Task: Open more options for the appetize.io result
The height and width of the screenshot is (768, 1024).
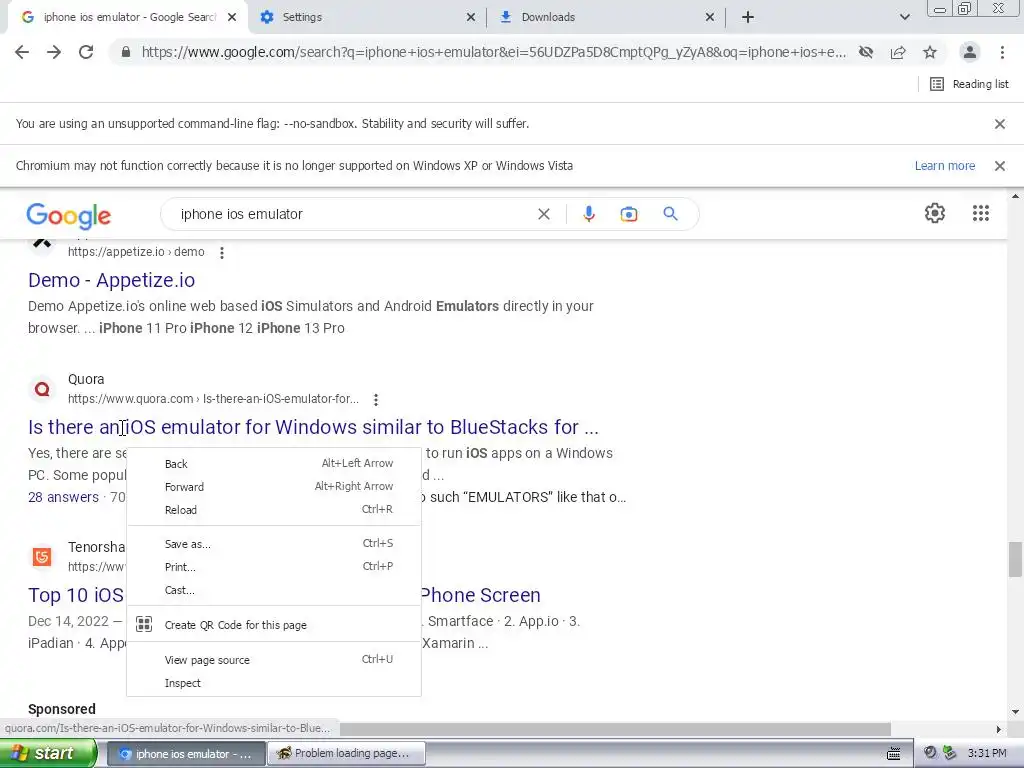Action: click(x=222, y=253)
